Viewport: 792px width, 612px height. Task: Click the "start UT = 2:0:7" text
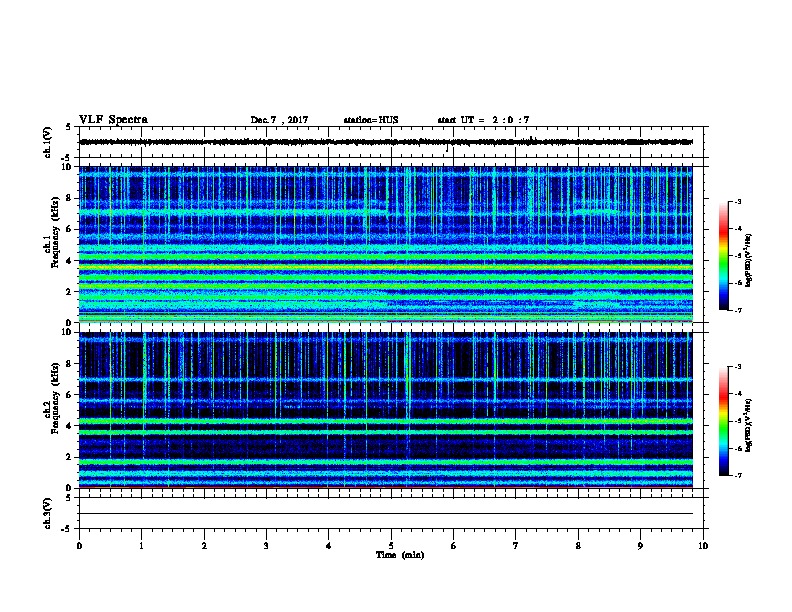point(483,120)
